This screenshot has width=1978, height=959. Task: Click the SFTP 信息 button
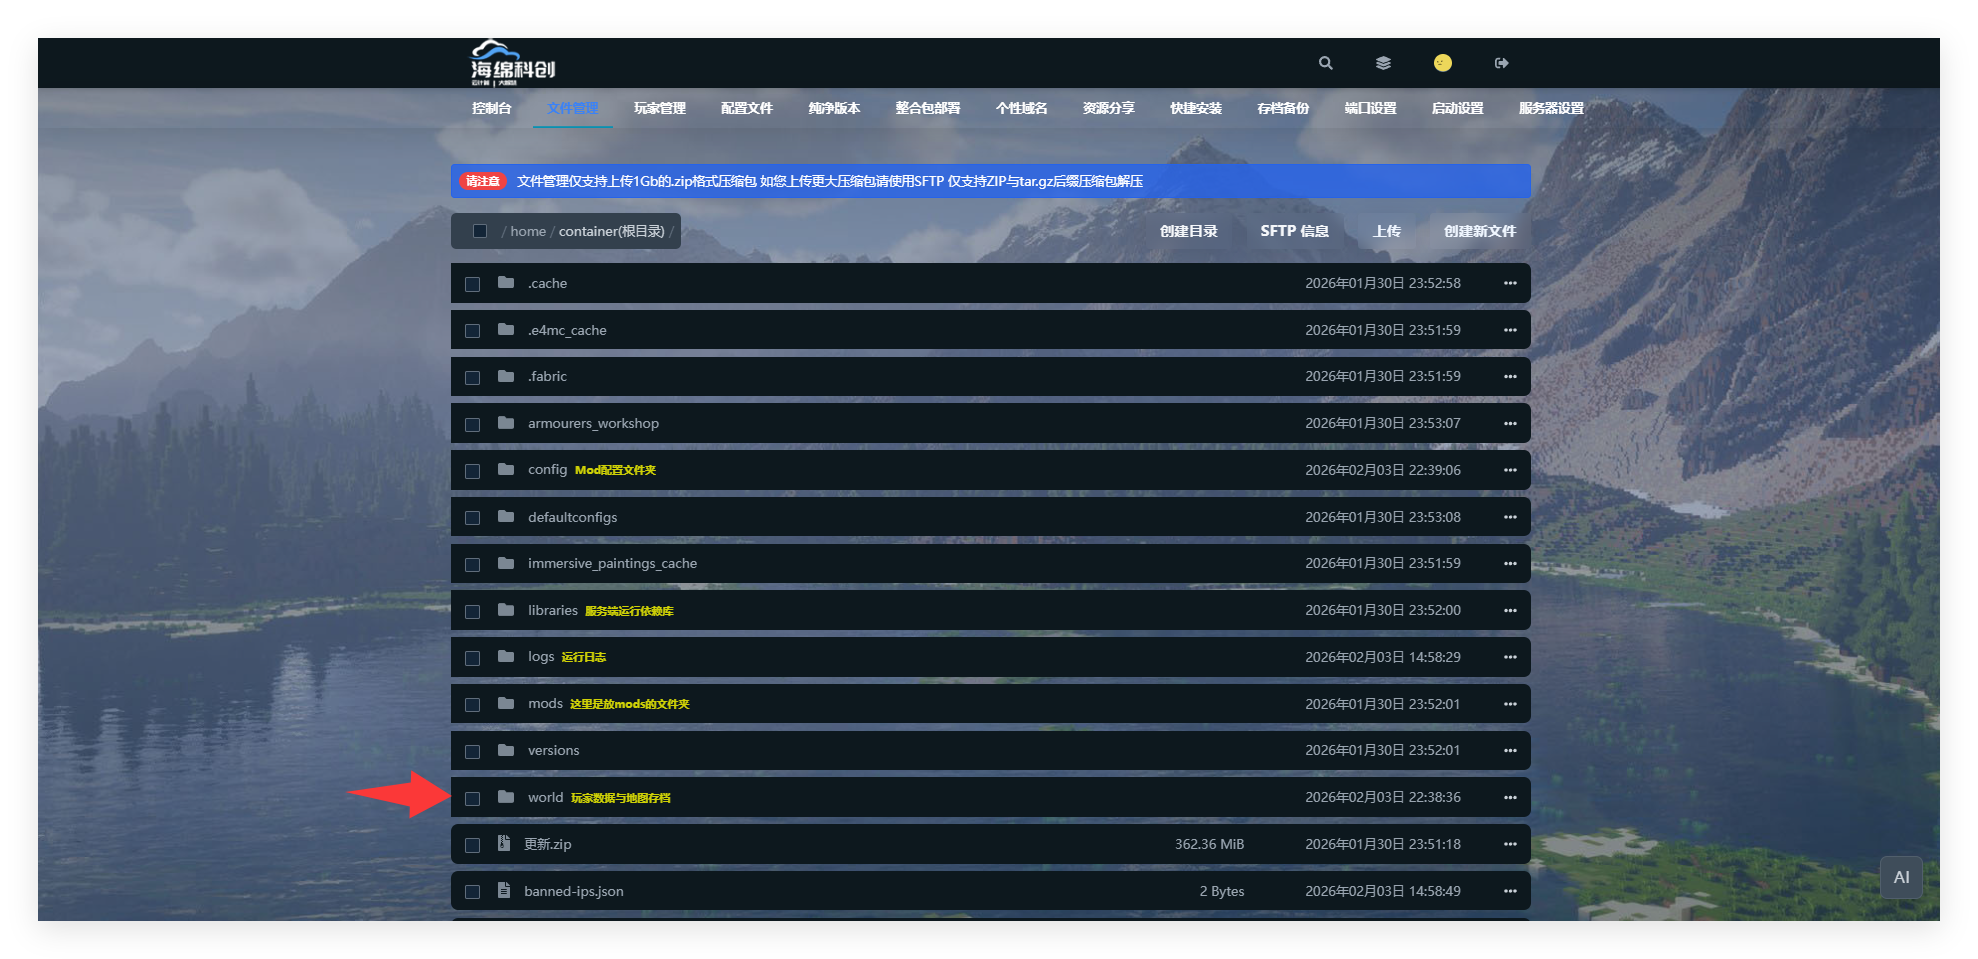point(1294,231)
